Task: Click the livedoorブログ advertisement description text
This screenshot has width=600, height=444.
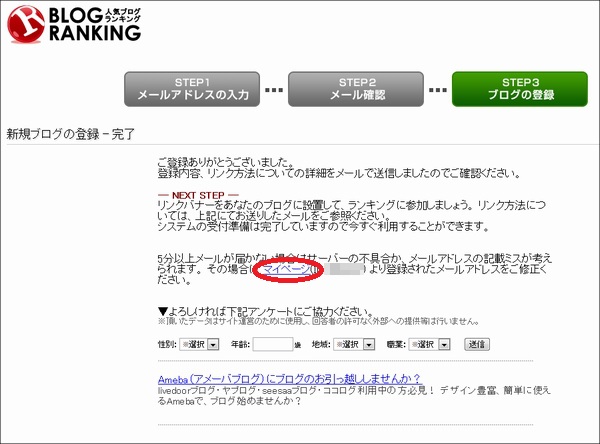Action: (354, 396)
